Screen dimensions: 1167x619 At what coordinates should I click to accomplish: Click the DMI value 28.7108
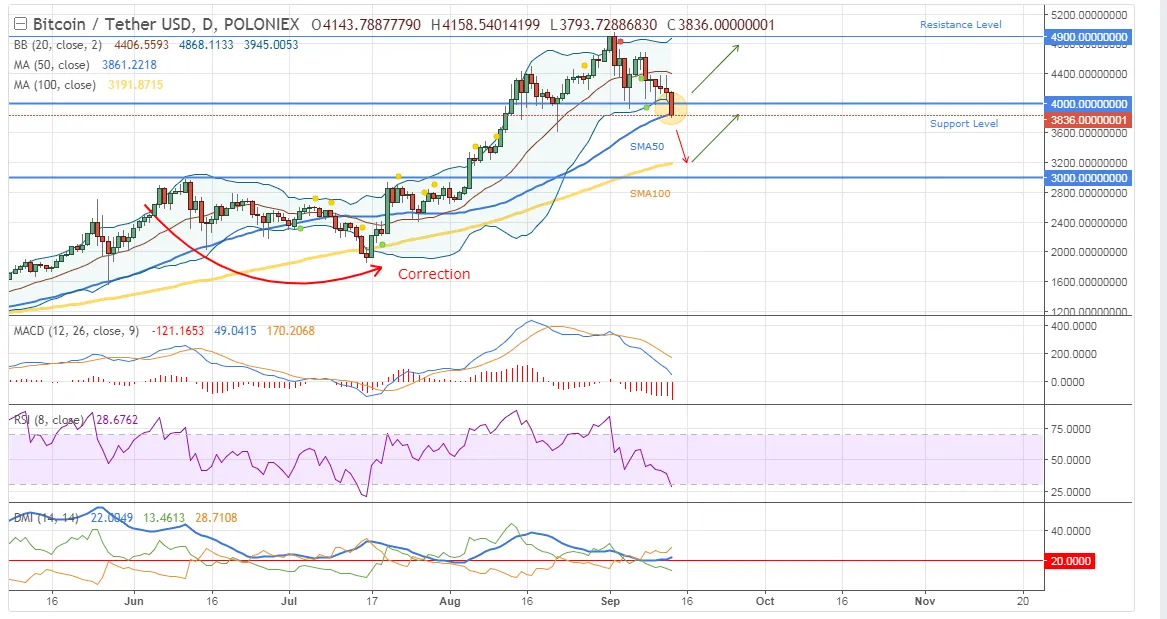coord(216,517)
